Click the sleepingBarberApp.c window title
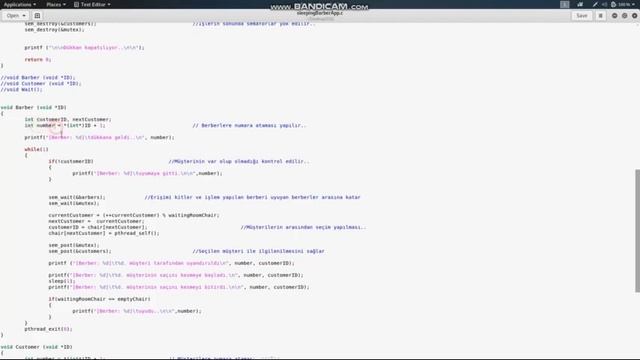640x360 pixels. [x=320, y=13]
